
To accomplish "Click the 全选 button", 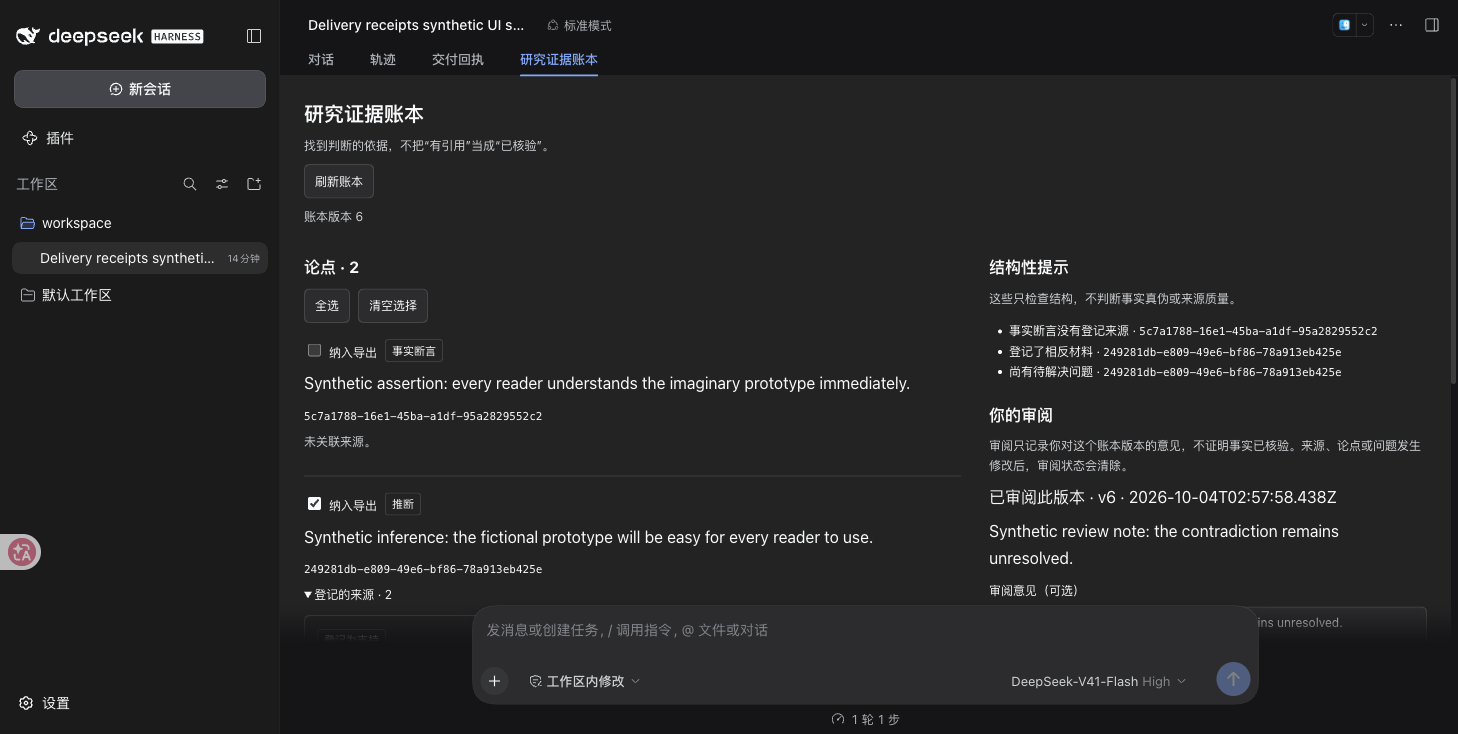I will point(327,306).
